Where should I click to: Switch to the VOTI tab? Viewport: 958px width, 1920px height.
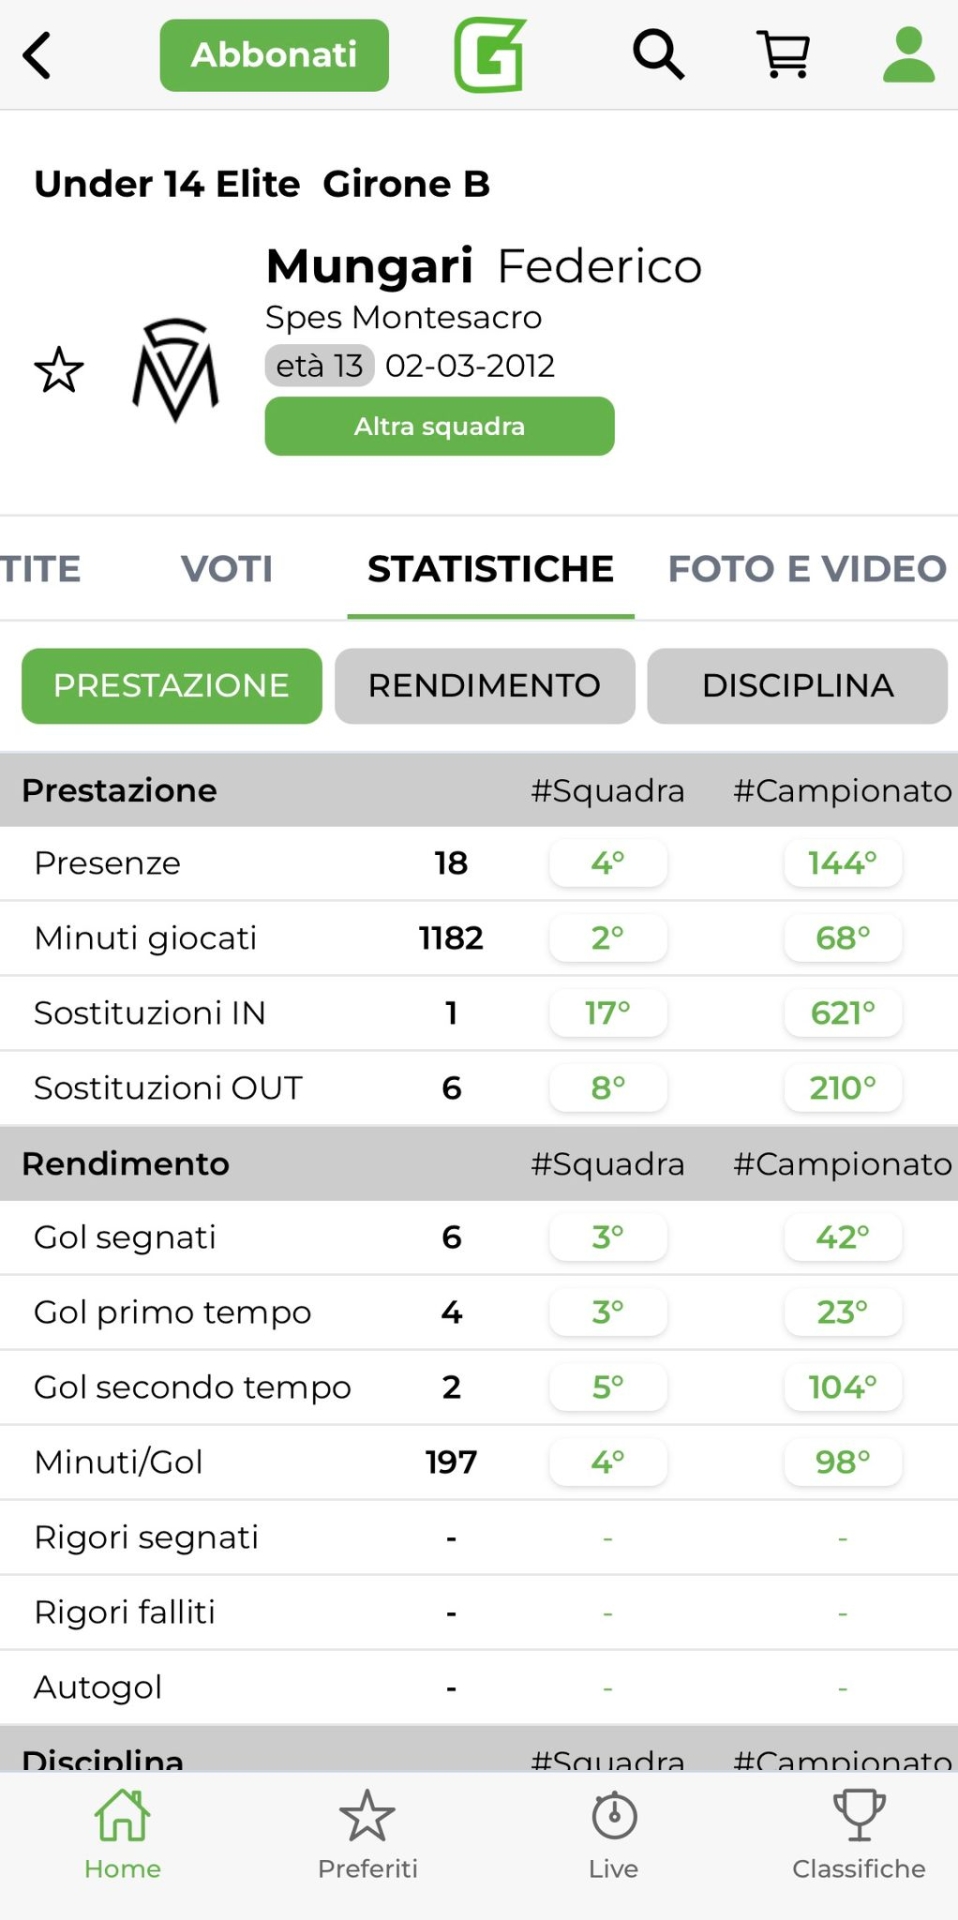pyautogui.click(x=227, y=569)
